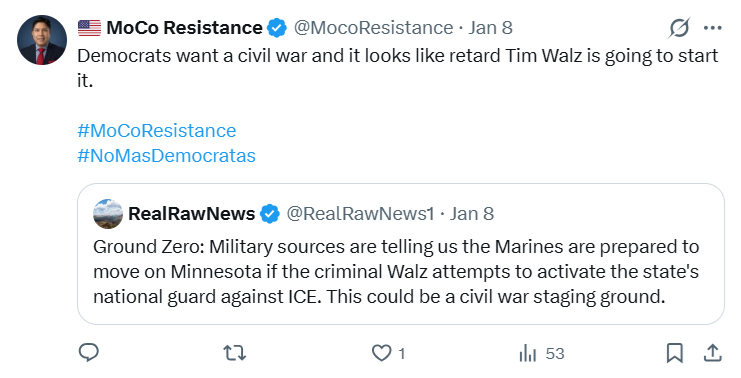The height and width of the screenshot is (378, 741).
Task: Follow the #MoCoResistance hashtag link
Action: point(156,130)
